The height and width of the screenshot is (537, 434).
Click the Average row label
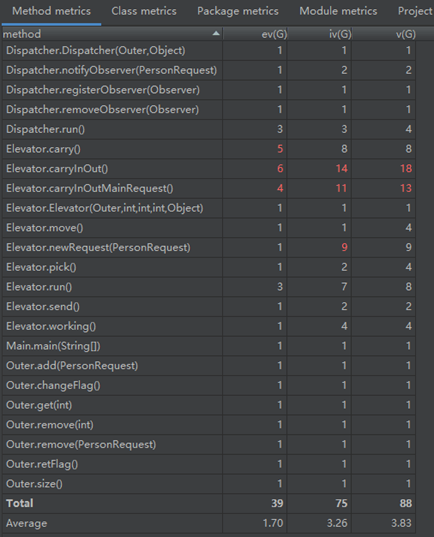coord(27,523)
